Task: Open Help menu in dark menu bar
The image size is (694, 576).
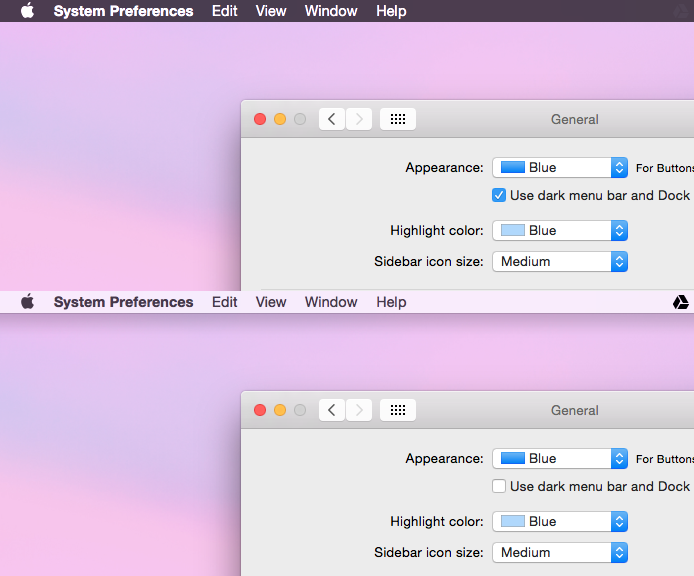Action: [391, 11]
